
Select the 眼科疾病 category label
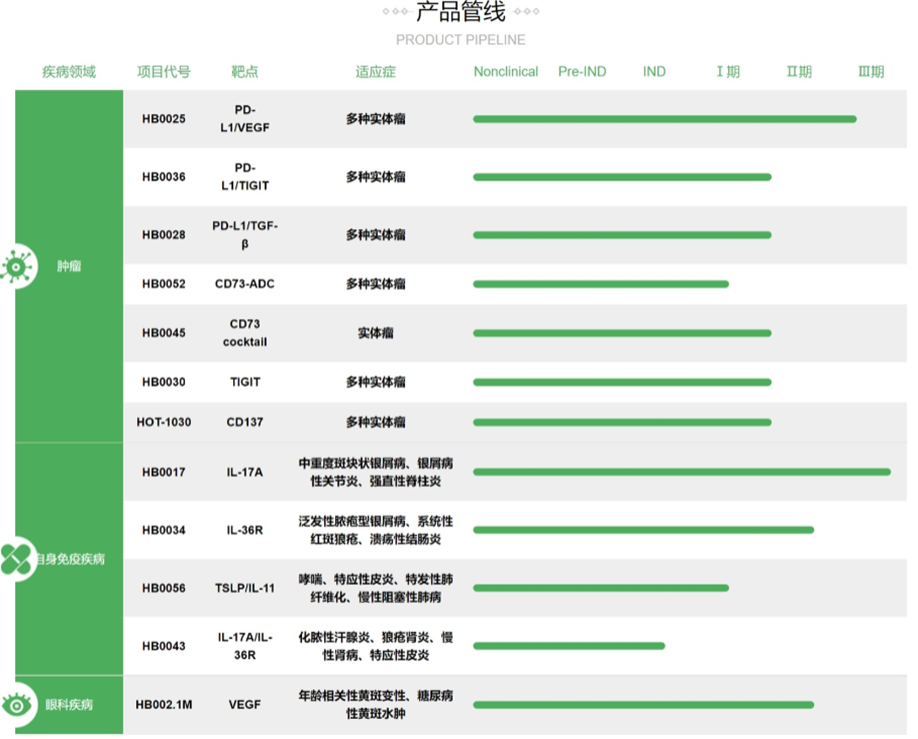tap(69, 705)
